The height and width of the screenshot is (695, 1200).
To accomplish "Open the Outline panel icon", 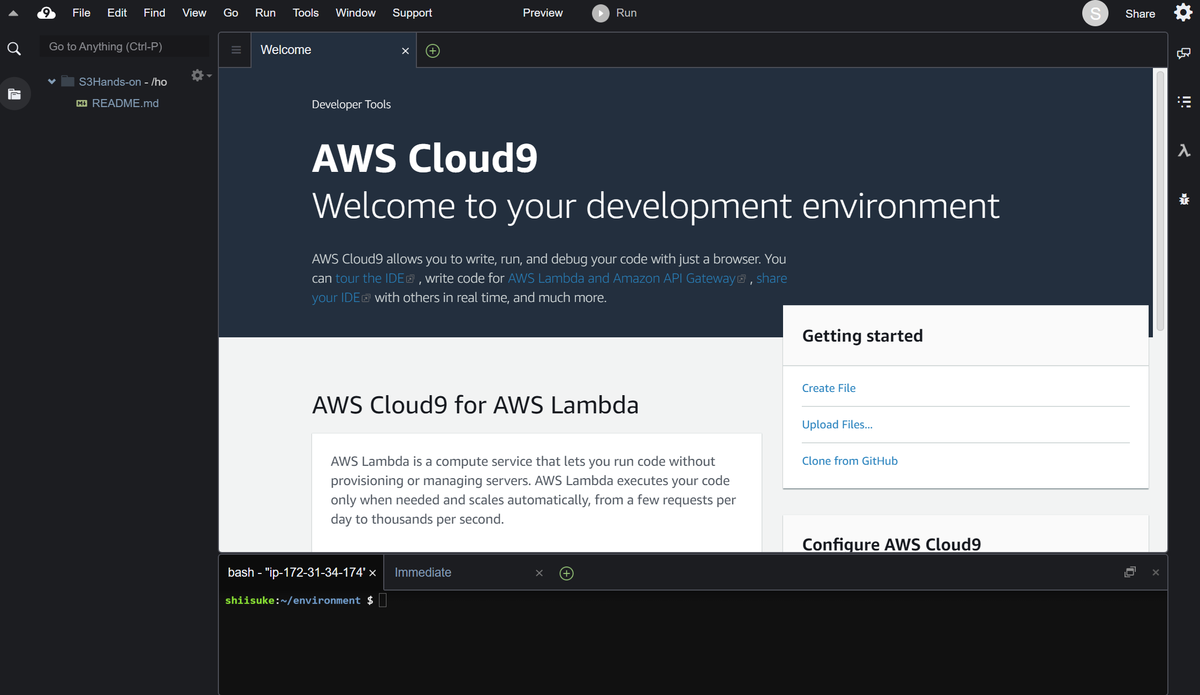I will (1184, 102).
